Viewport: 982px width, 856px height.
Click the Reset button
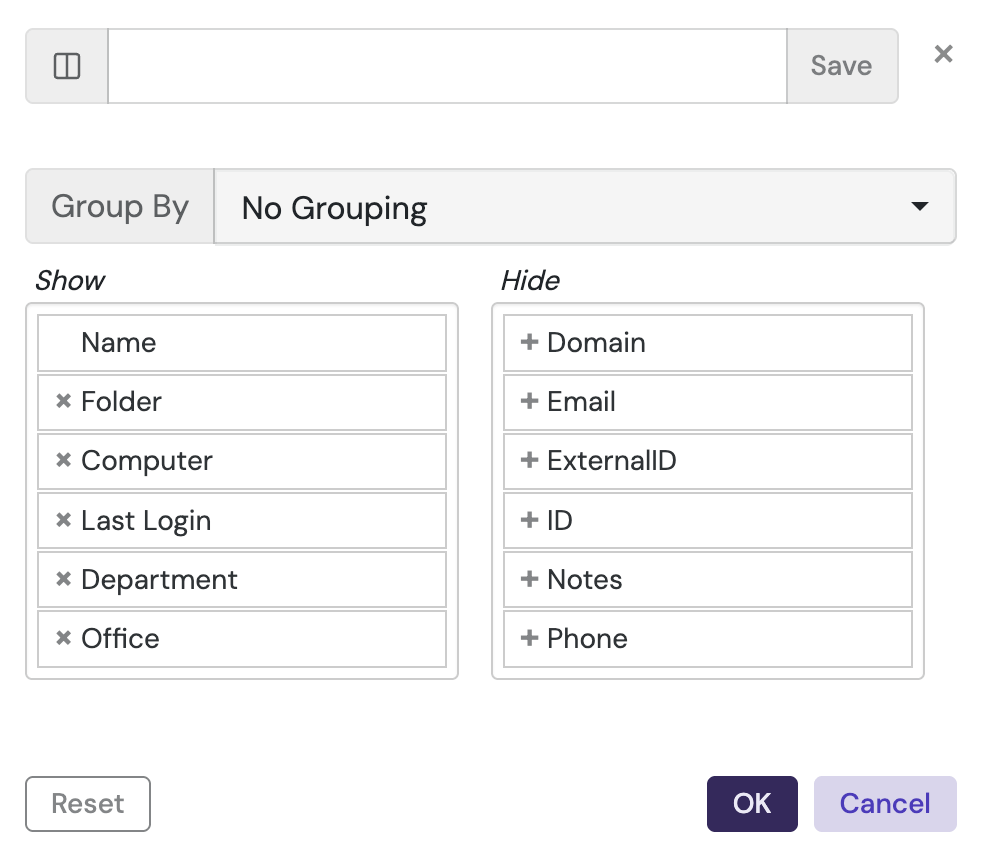tap(88, 804)
